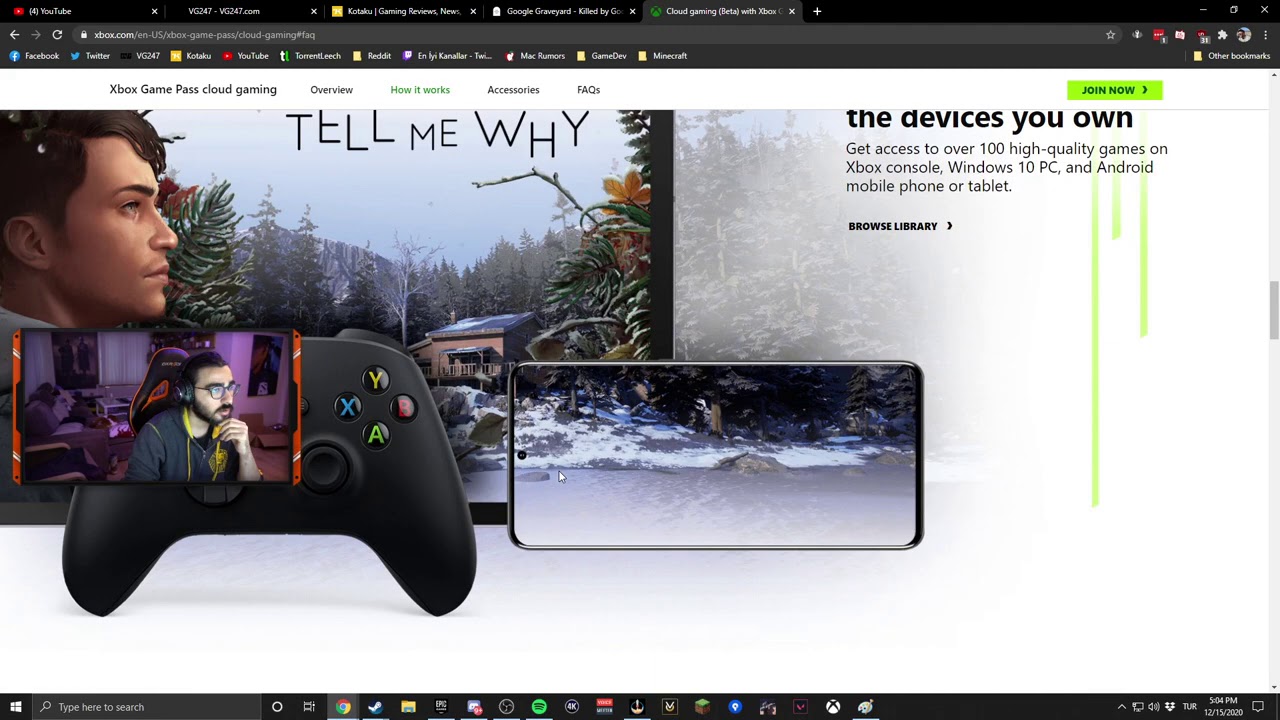Follow the BROWSE LIBRARY link
Screen dimensions: 1280x720
click(900, 226)
